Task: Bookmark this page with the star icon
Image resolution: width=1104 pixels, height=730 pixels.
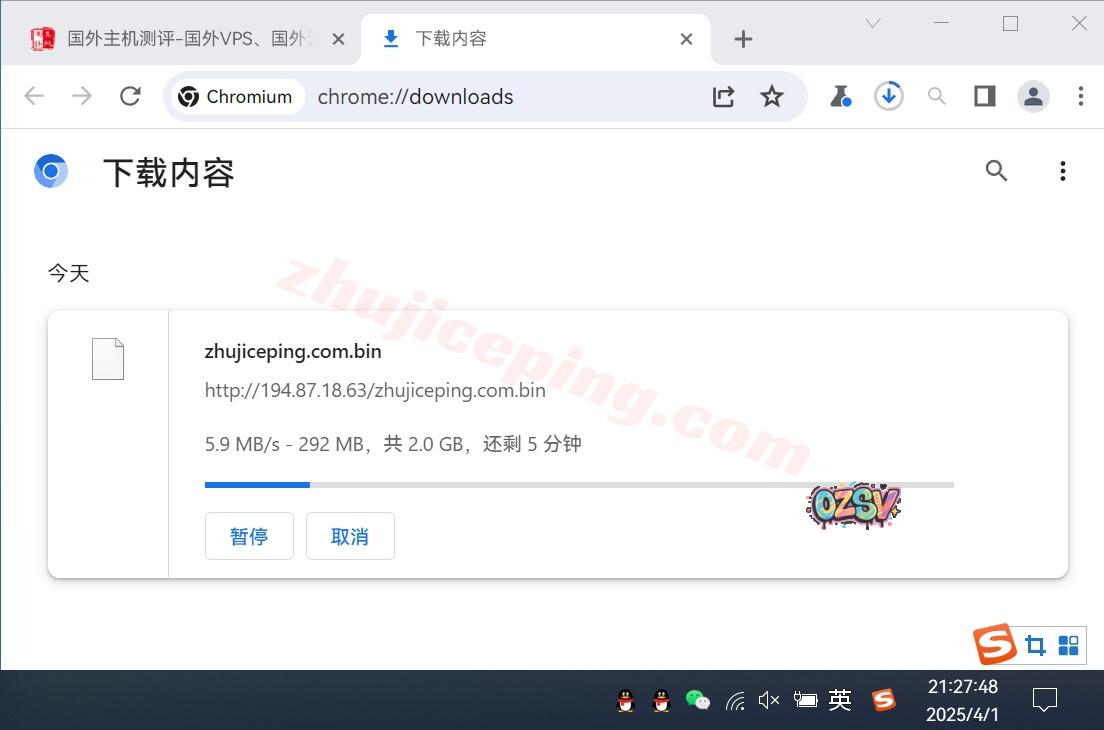Action: click(x=771, y=96)
